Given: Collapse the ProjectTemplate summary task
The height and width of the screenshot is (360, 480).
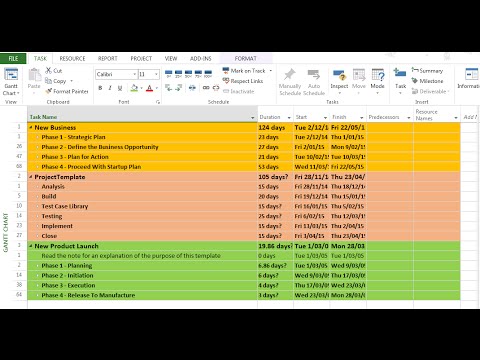Looking at the screenshot, I should click(31, 177).
